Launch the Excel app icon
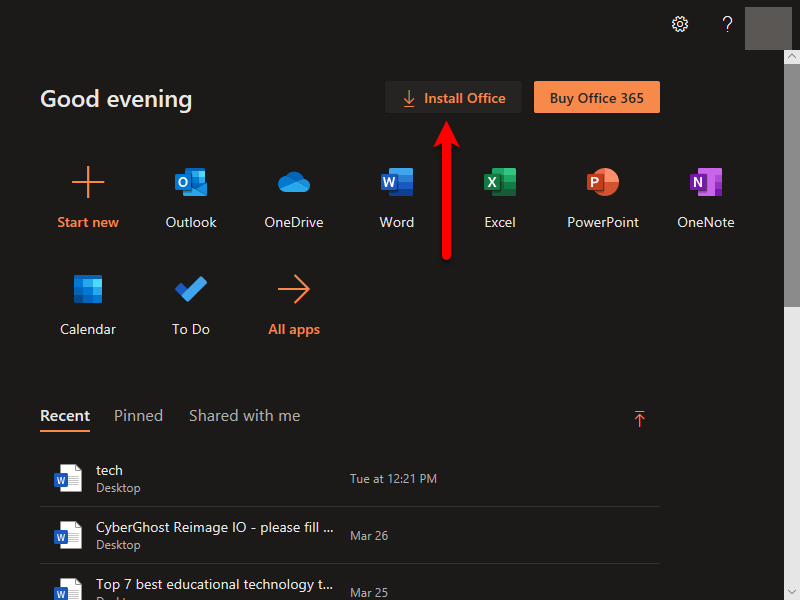 coord(500,182)
